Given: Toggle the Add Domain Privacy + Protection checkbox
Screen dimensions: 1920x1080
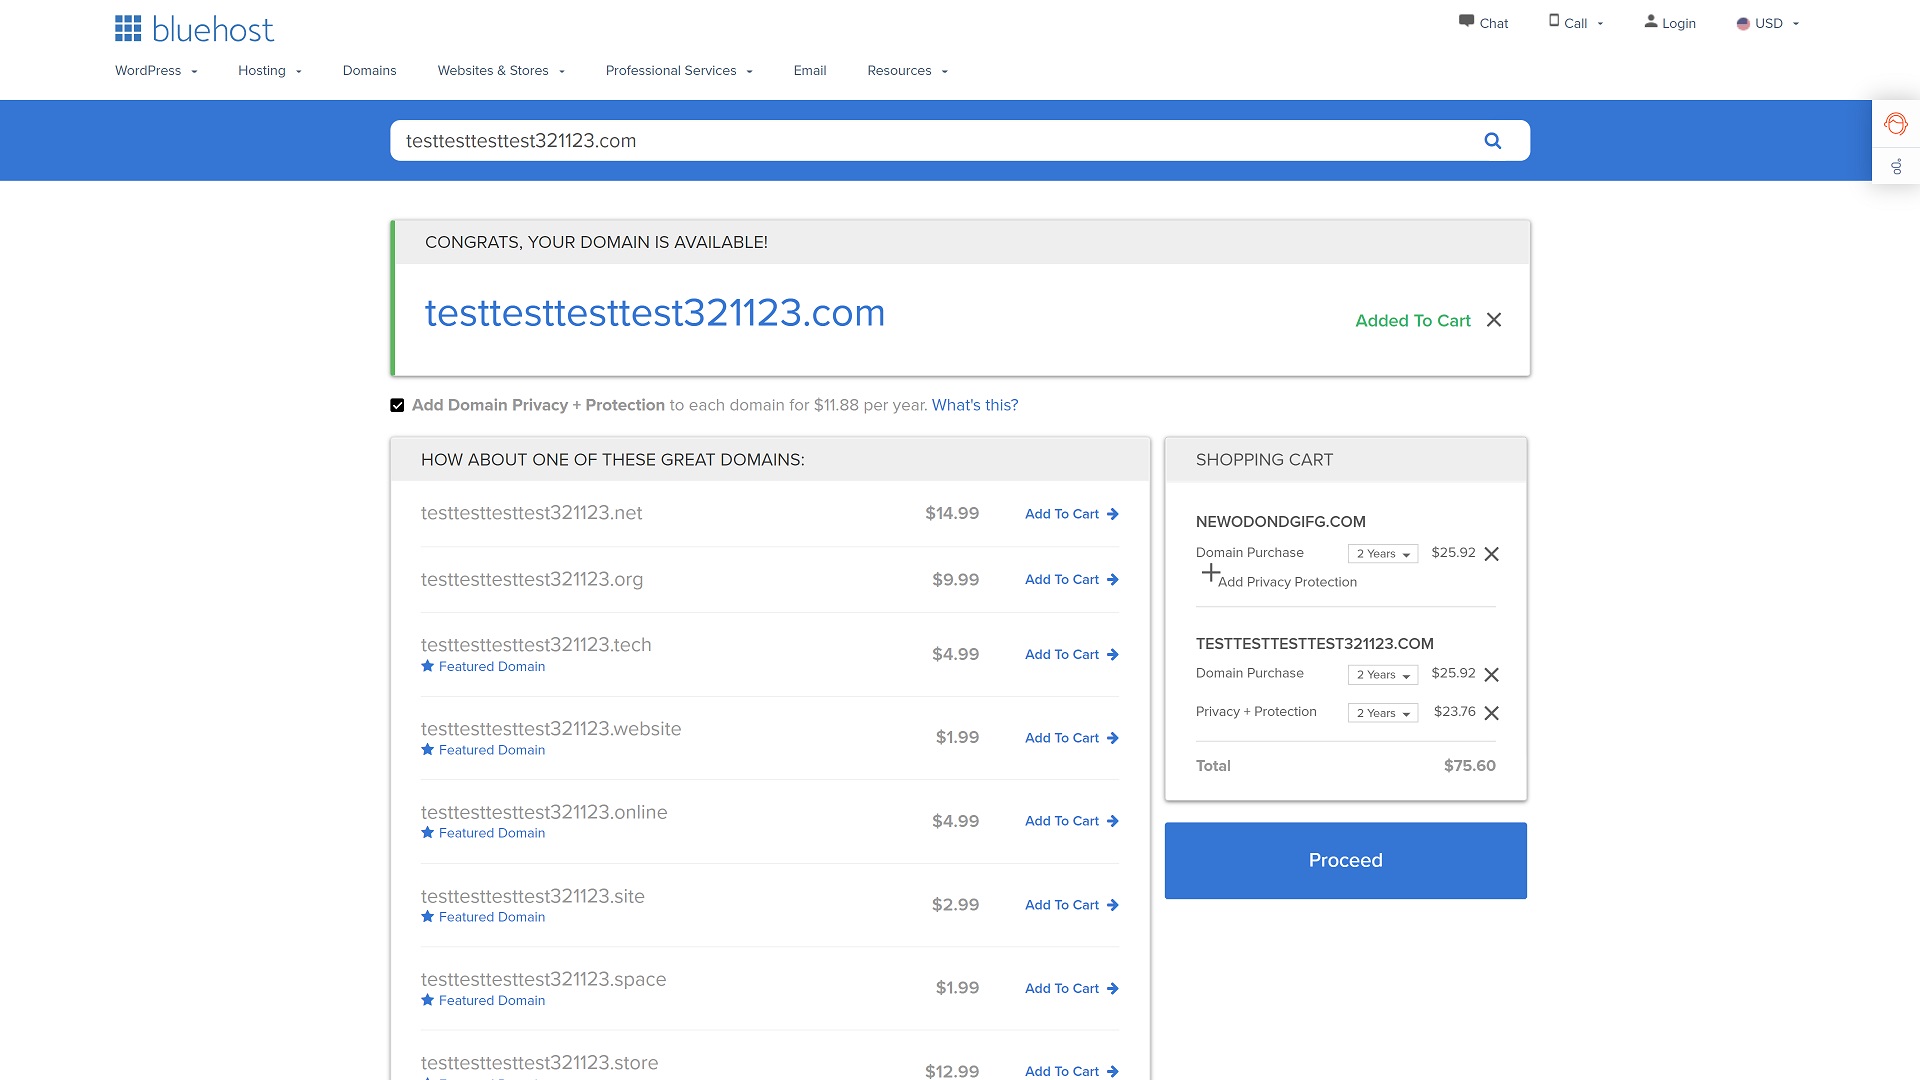Looking at the screenshot, I should 397,405.
